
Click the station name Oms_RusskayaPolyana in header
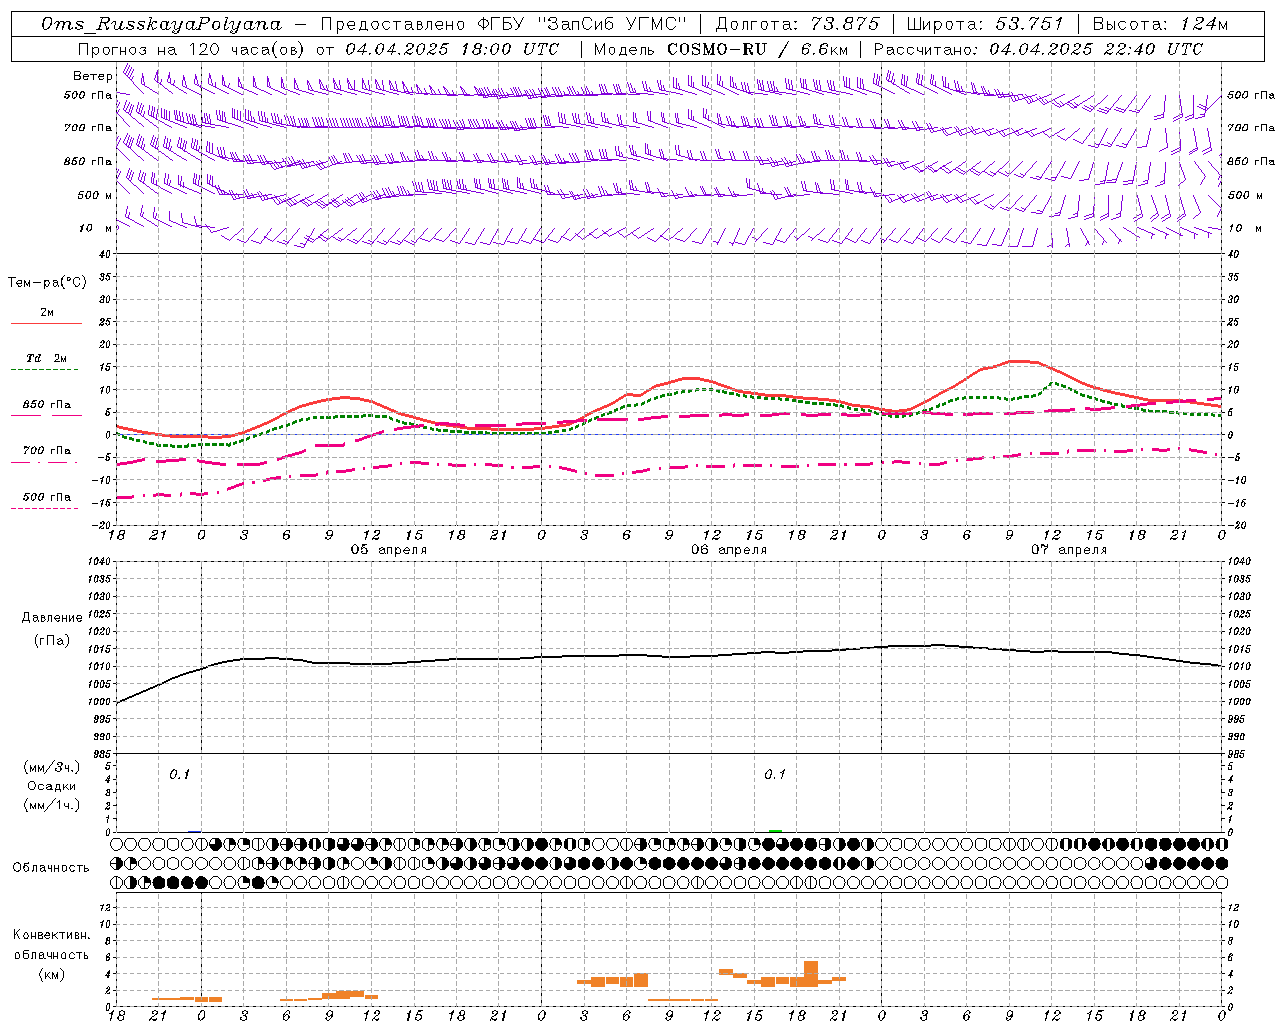pos(162,24)
